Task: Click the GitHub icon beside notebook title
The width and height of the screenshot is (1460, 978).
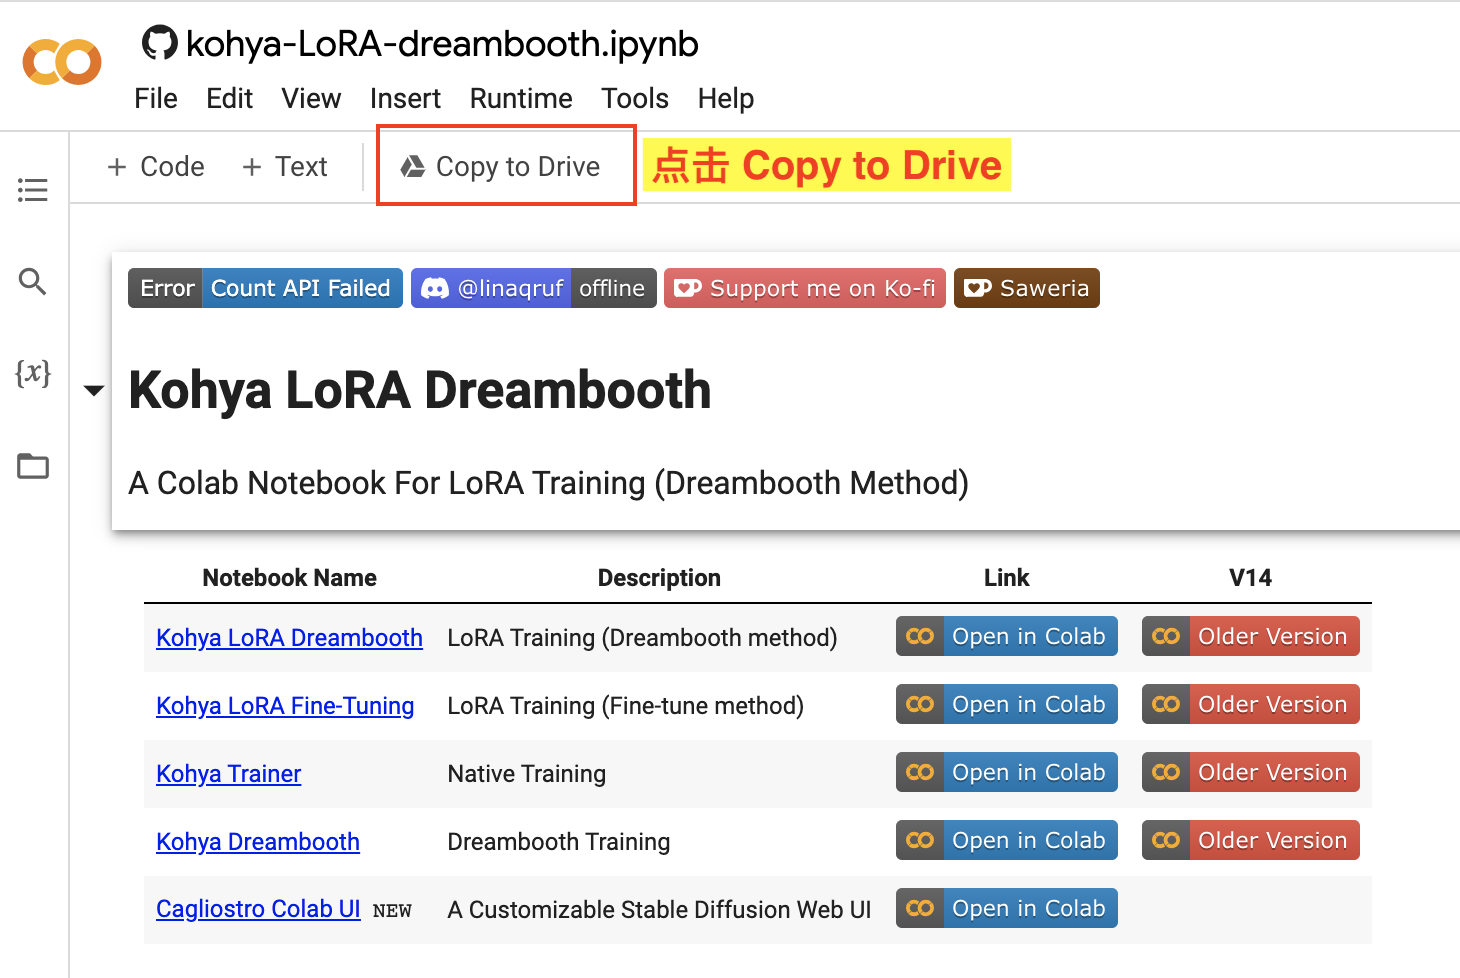Action: click(159, 44)
